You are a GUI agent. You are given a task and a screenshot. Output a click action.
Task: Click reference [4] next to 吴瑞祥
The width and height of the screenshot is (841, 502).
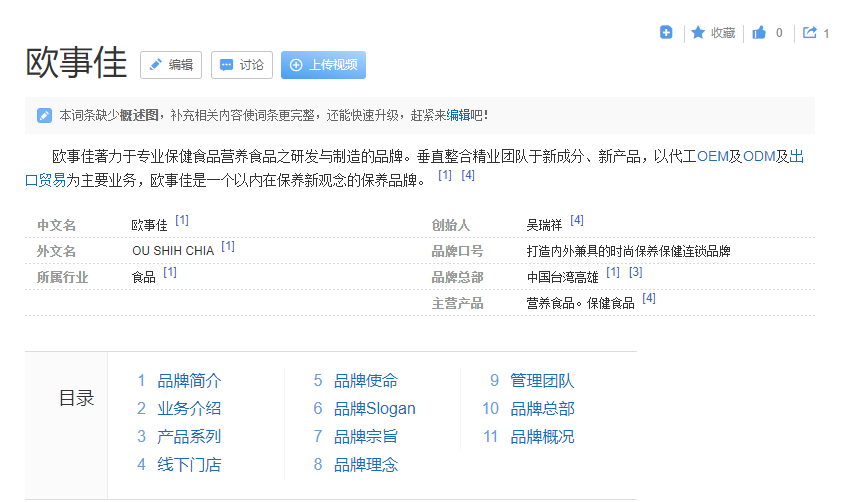click(x=577, y=220)
